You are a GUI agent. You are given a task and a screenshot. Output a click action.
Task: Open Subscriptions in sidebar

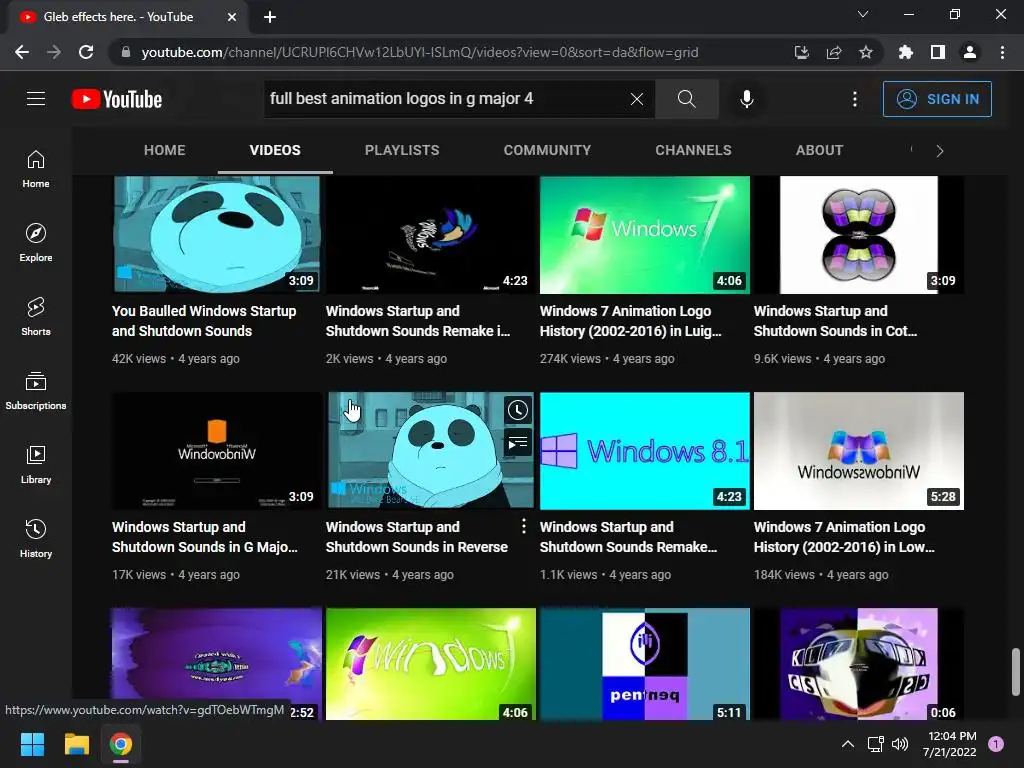[36, 391]
